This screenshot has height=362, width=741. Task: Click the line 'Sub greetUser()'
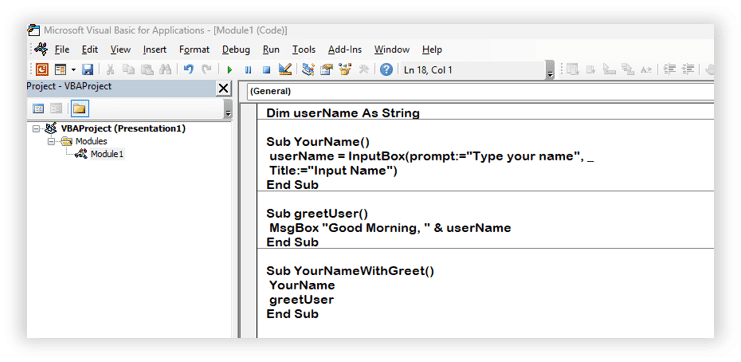pos(317,214)
